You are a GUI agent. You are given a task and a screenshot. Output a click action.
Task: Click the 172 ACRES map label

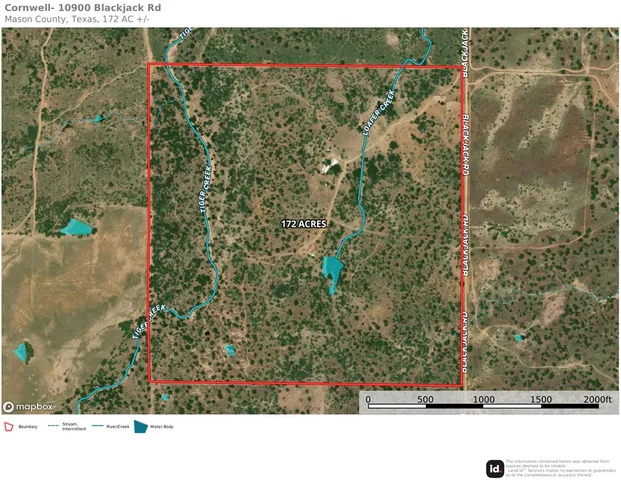tap(306, 224)
